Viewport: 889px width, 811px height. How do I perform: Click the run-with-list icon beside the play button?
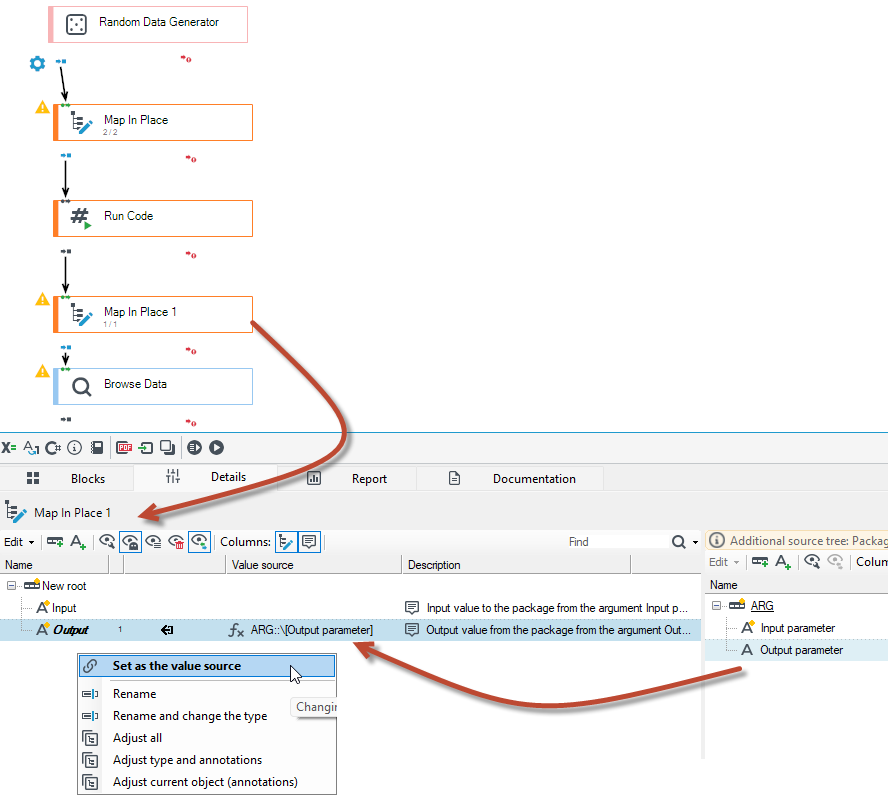pos(194,448)
